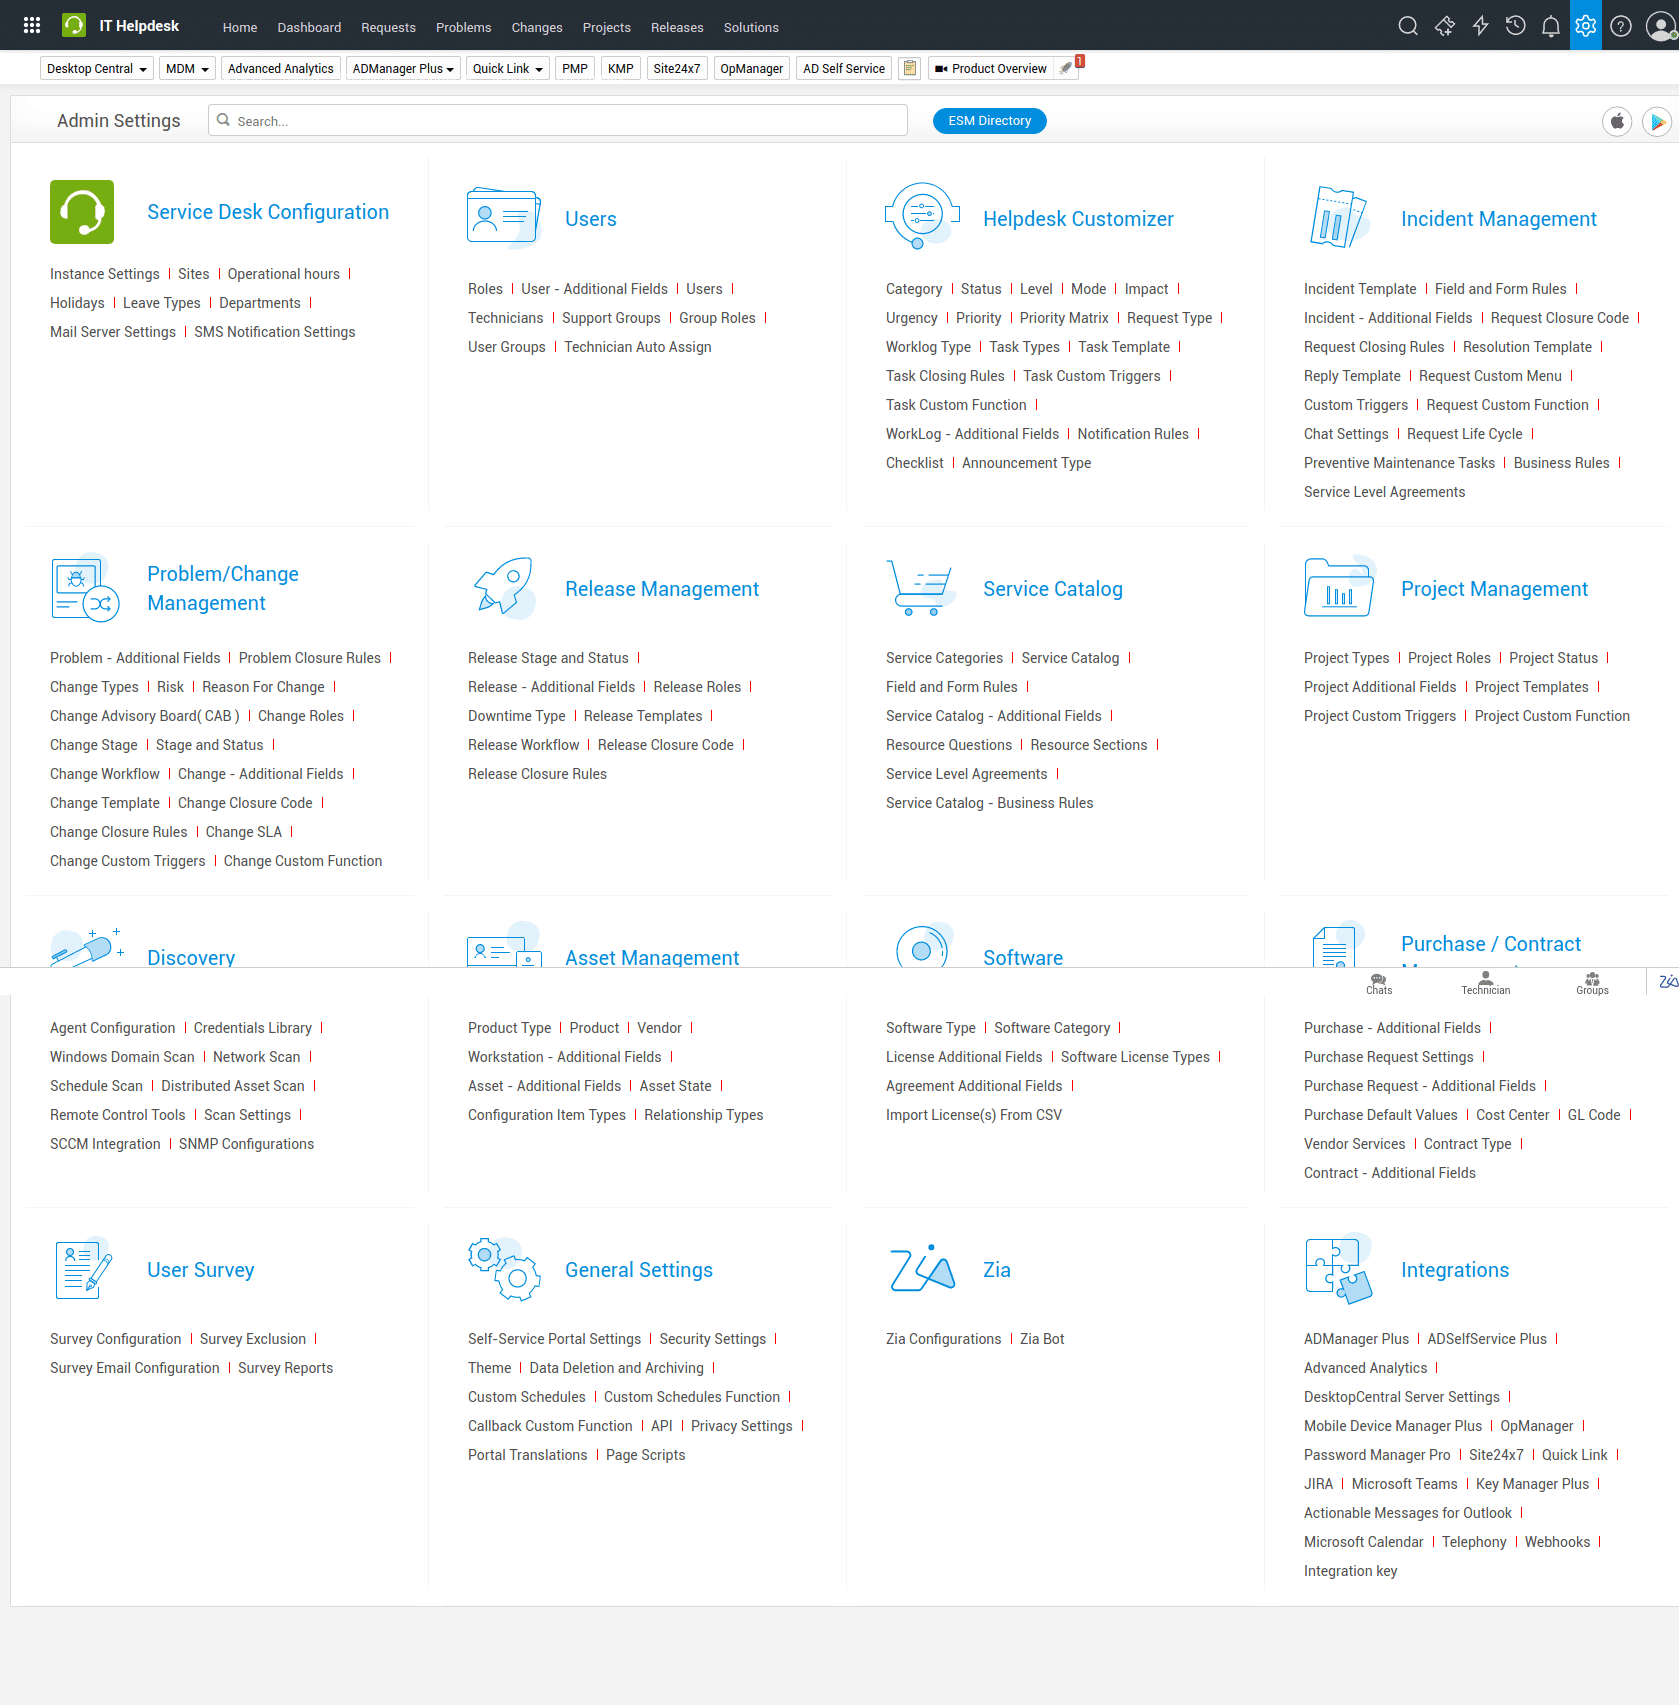Expand the ADManager Plus dropdown
Screen dimensions: 1679x1705
coord(403,69)
